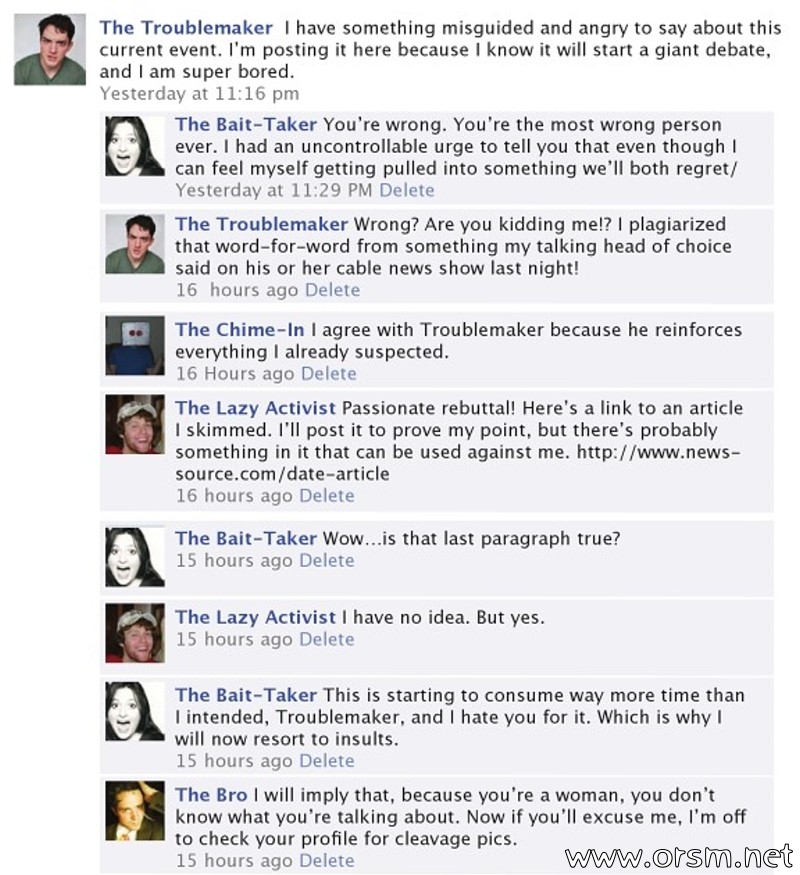The width and height of the screenshot is (800, 875).
Task: Delete The Bait-Taker's 11:29 PM comment
Action: pos(407,190)
